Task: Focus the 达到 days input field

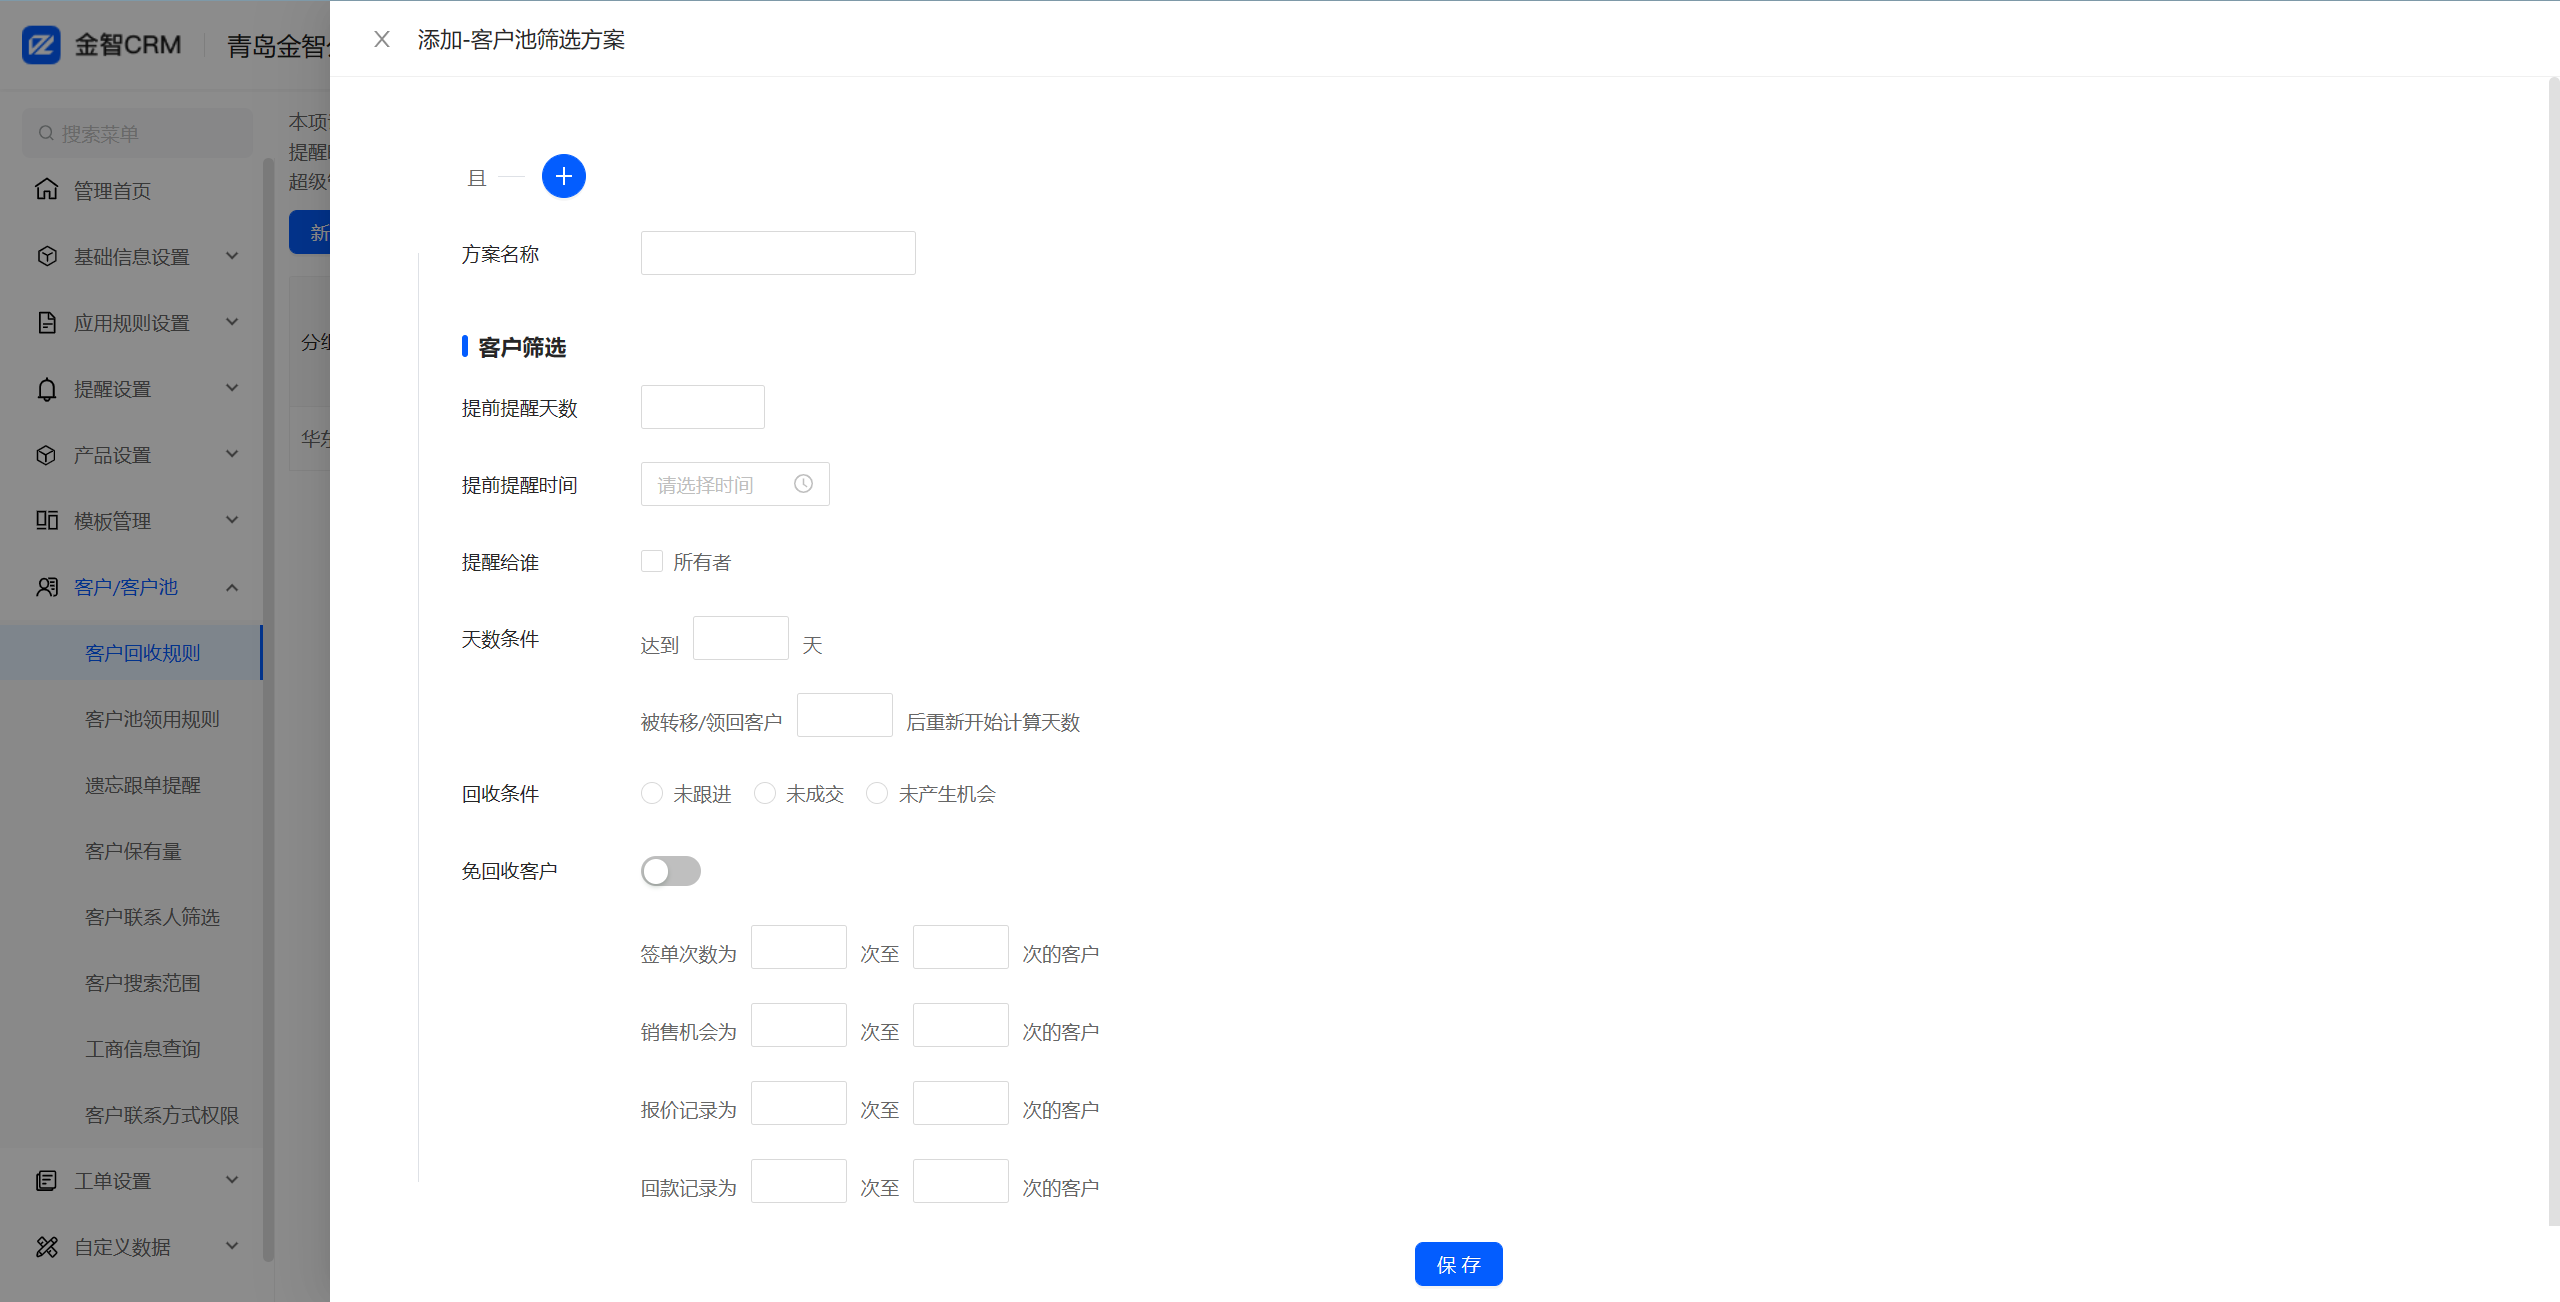Action: click(741, 638)
